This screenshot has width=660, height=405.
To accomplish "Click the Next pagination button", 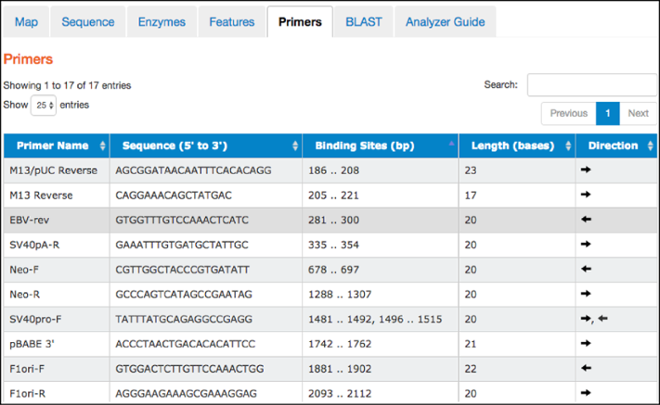I will click(638, 113).
